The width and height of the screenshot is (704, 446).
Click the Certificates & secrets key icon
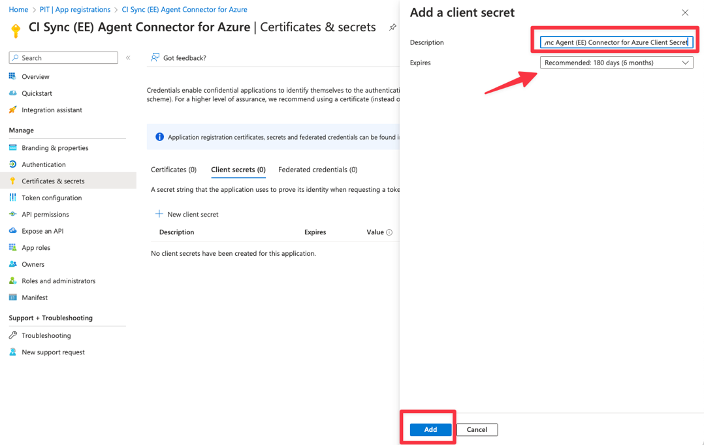(x=13, y=181)
